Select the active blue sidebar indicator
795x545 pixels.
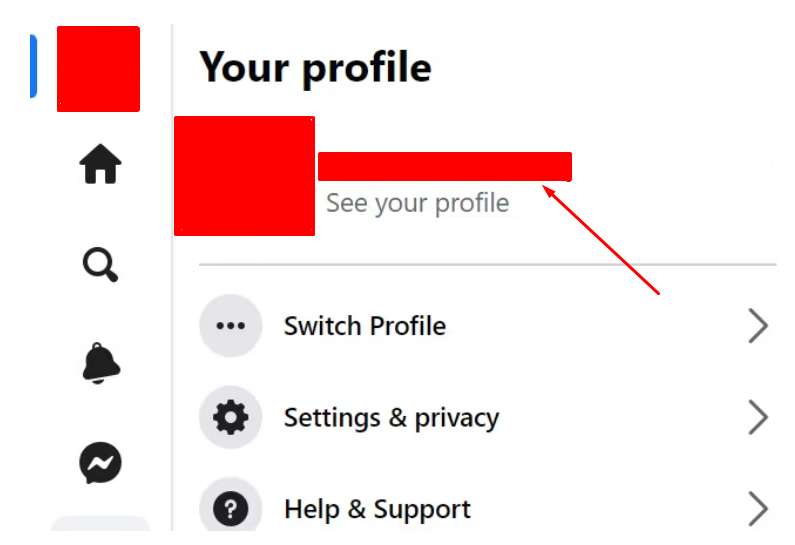33,66
